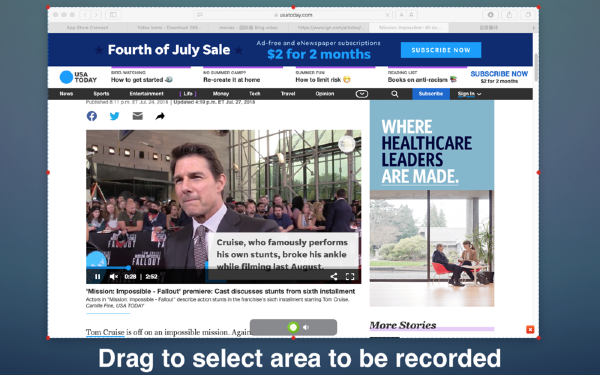Viewport: 600px width, 375px height.
Task: Switch to the App Store Connect tab
Action: coord(87,28)
